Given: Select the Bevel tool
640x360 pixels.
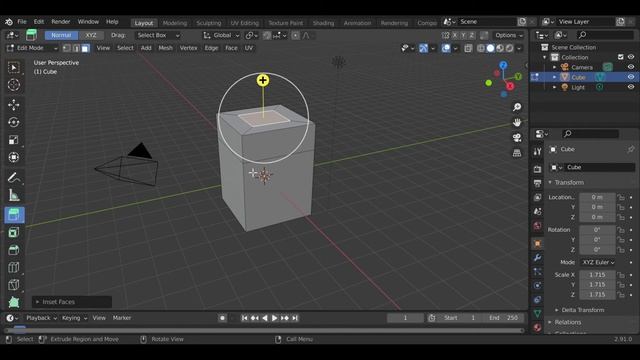Looking at the screenshot, I should pos(14,250).
